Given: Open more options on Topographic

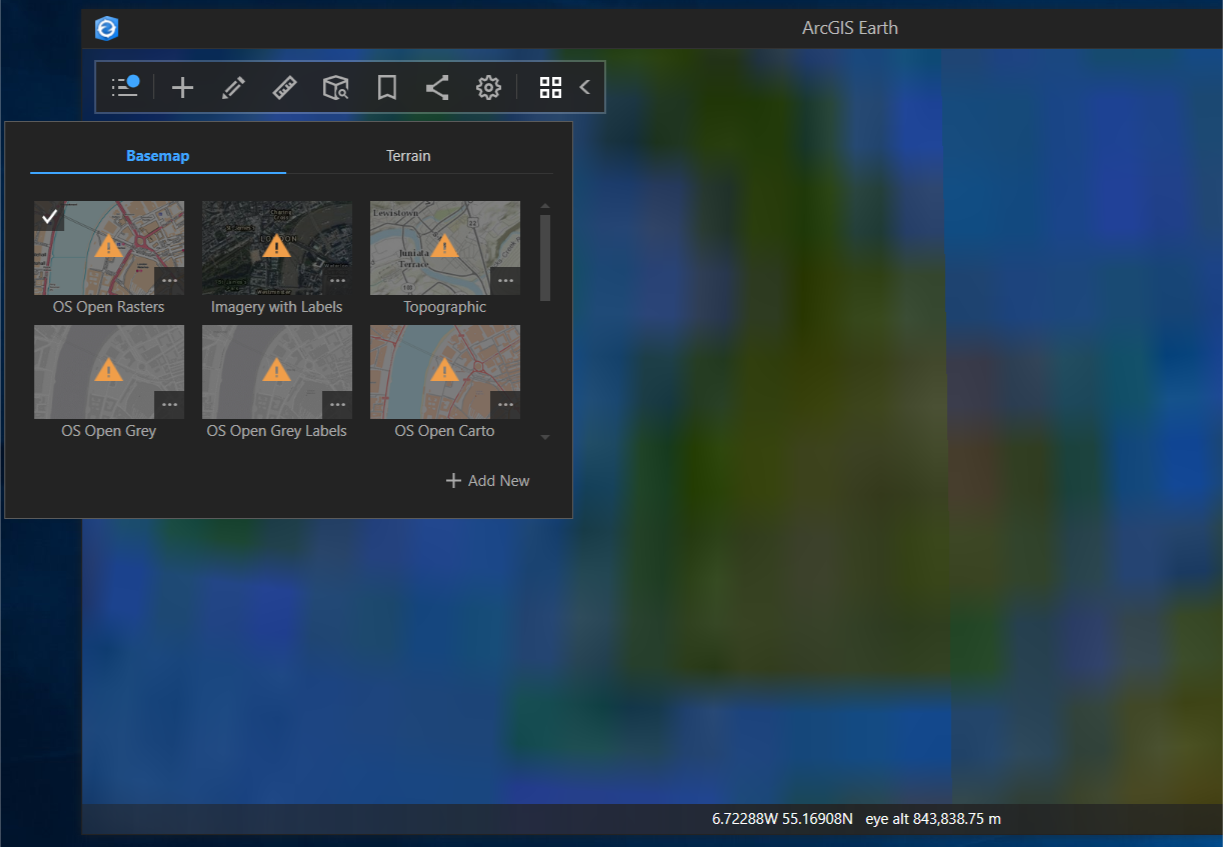Looking at the screenshot, I should pos(506,281).
